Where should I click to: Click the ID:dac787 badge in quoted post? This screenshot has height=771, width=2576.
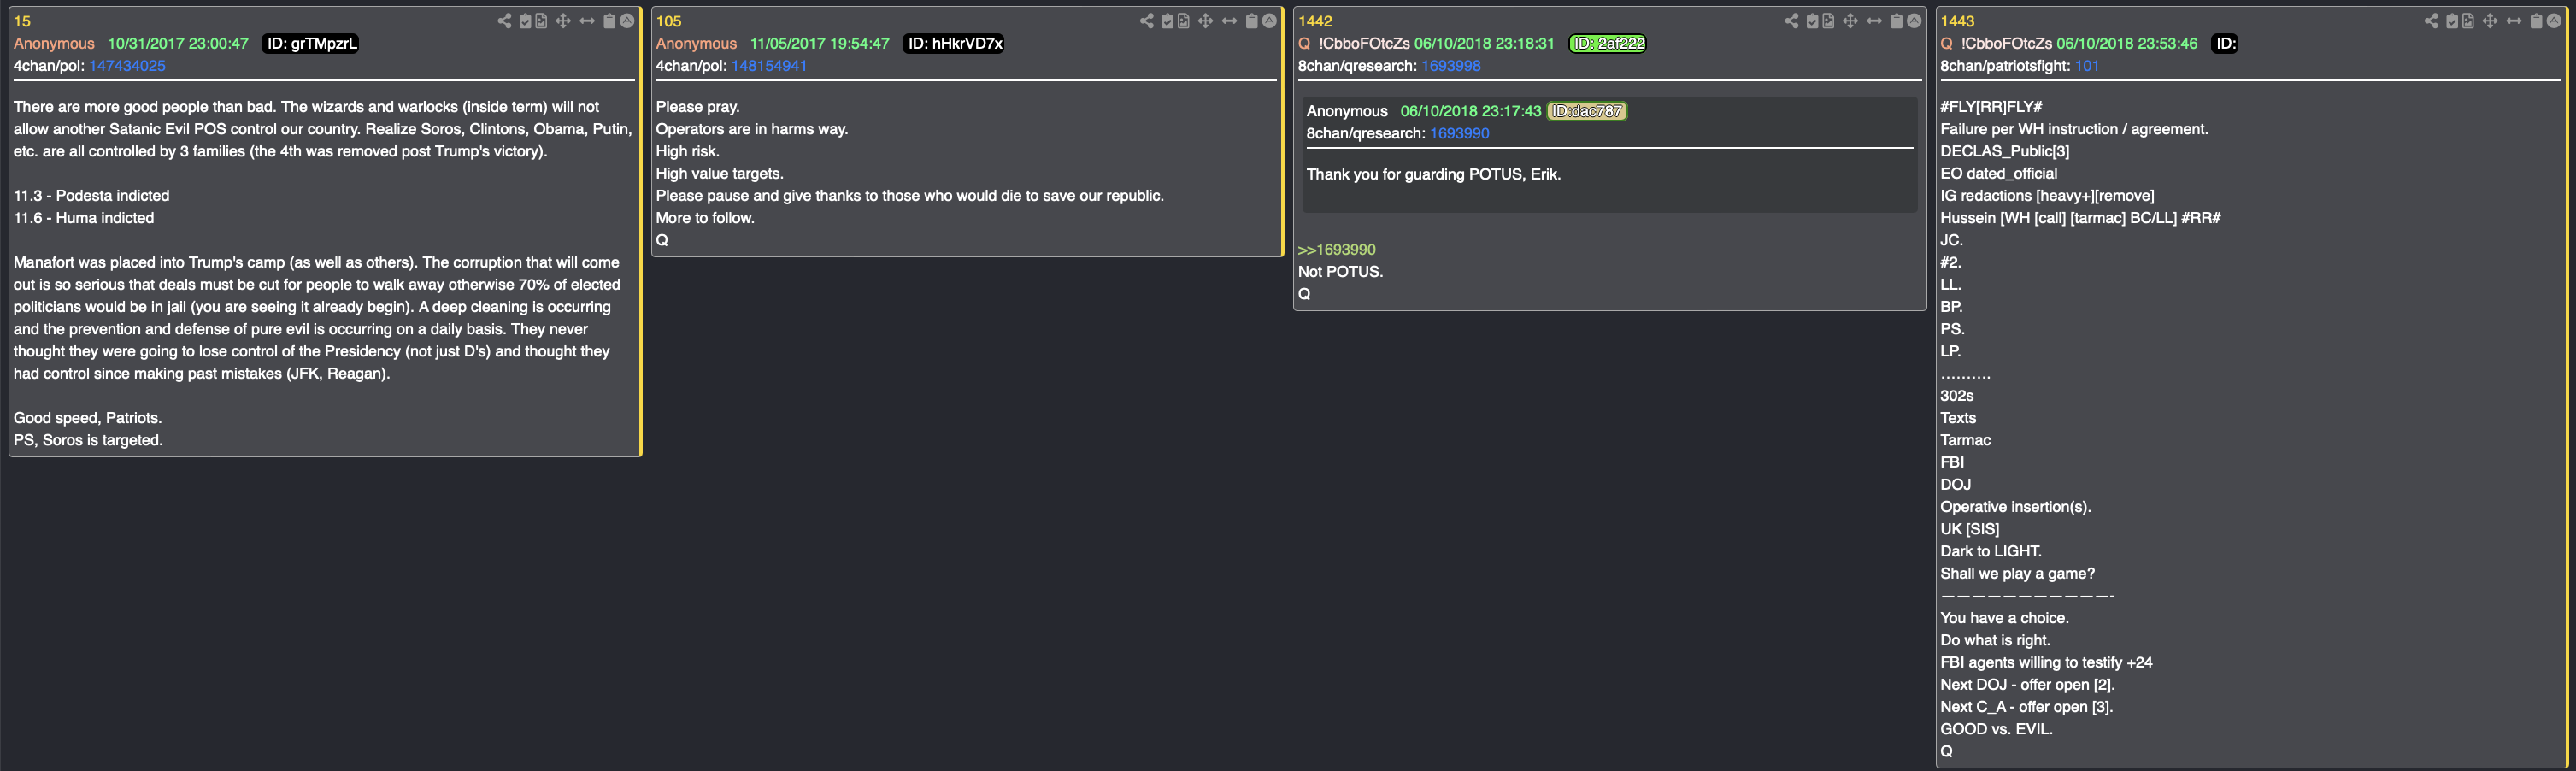coord(1587,111)
